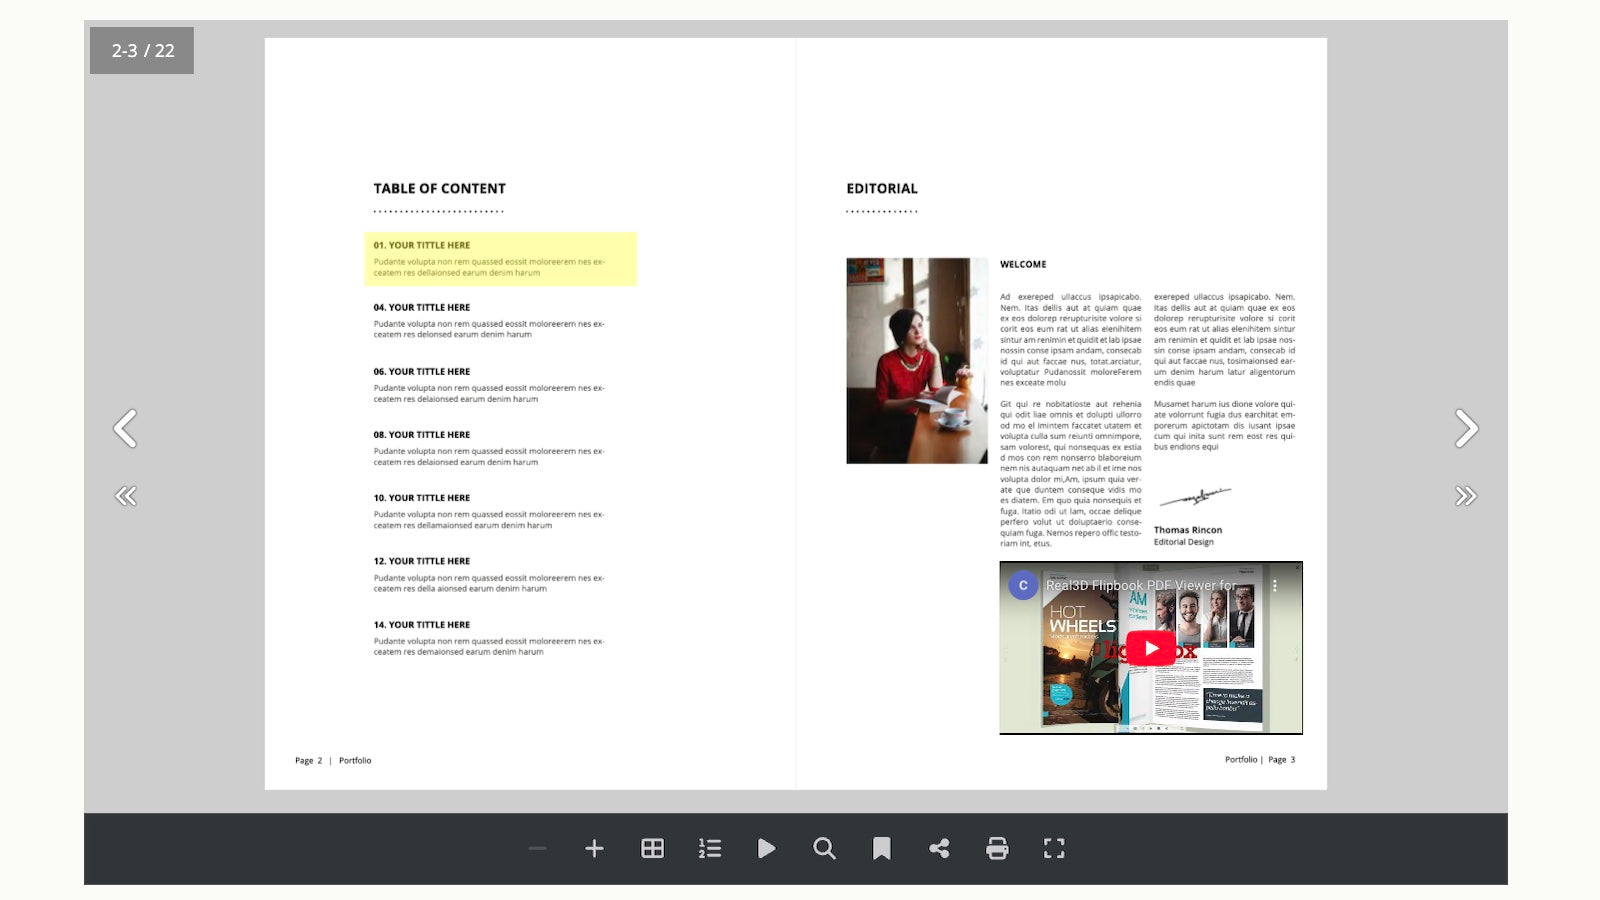Image resolution: width=1600 pixels, height=900 pixels.
Task: Toggle fullscreen mode
Action: click(x=1054, y=847)
